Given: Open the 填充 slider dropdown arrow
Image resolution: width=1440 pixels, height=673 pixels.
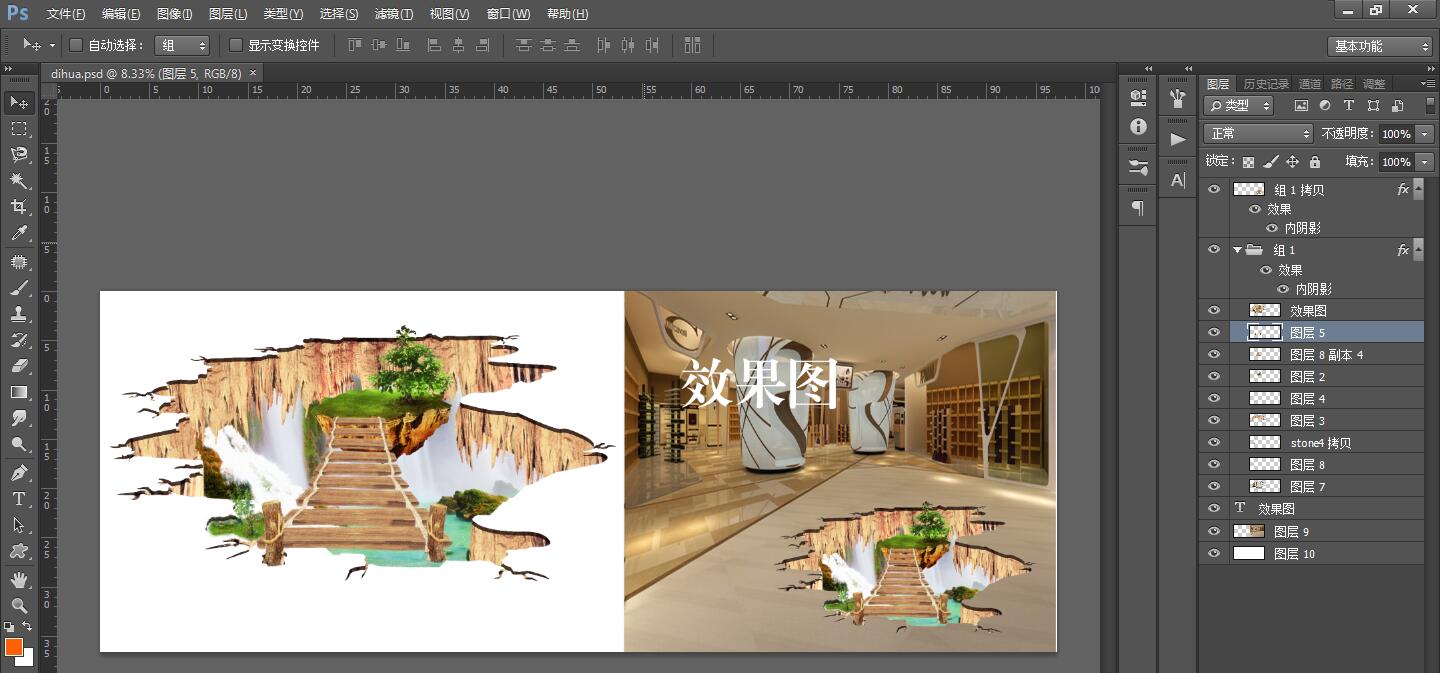Looking at the screenshot, I should pyautogui.click(x=1425, y=162).
